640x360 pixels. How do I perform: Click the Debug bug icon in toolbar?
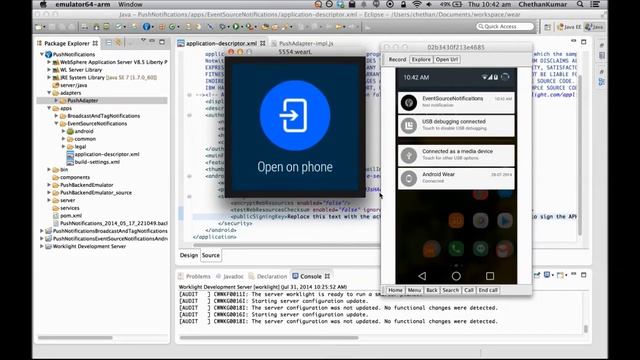click(x=223, y=27)
